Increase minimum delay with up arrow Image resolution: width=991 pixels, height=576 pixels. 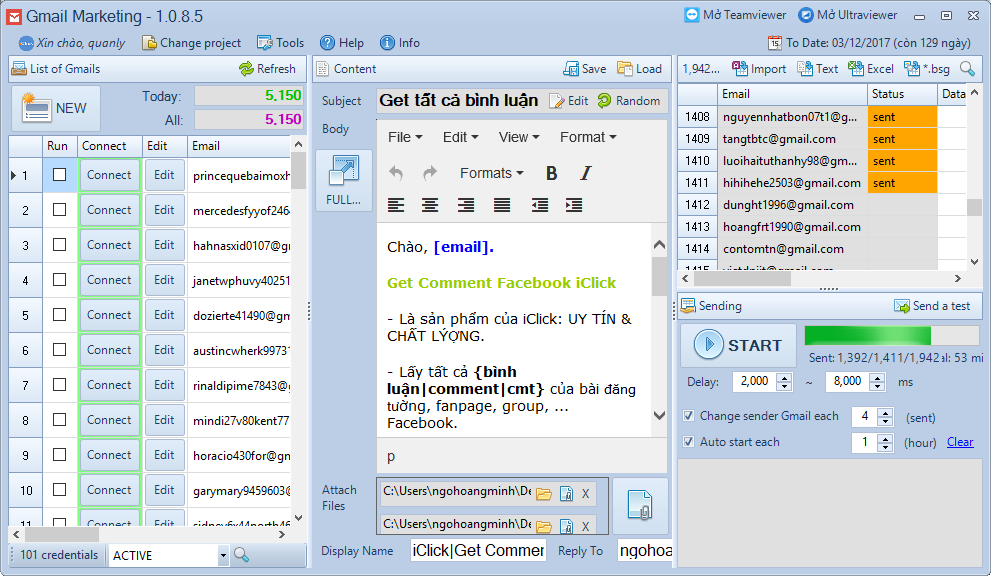pyautogui.click(x=784, y=377)
